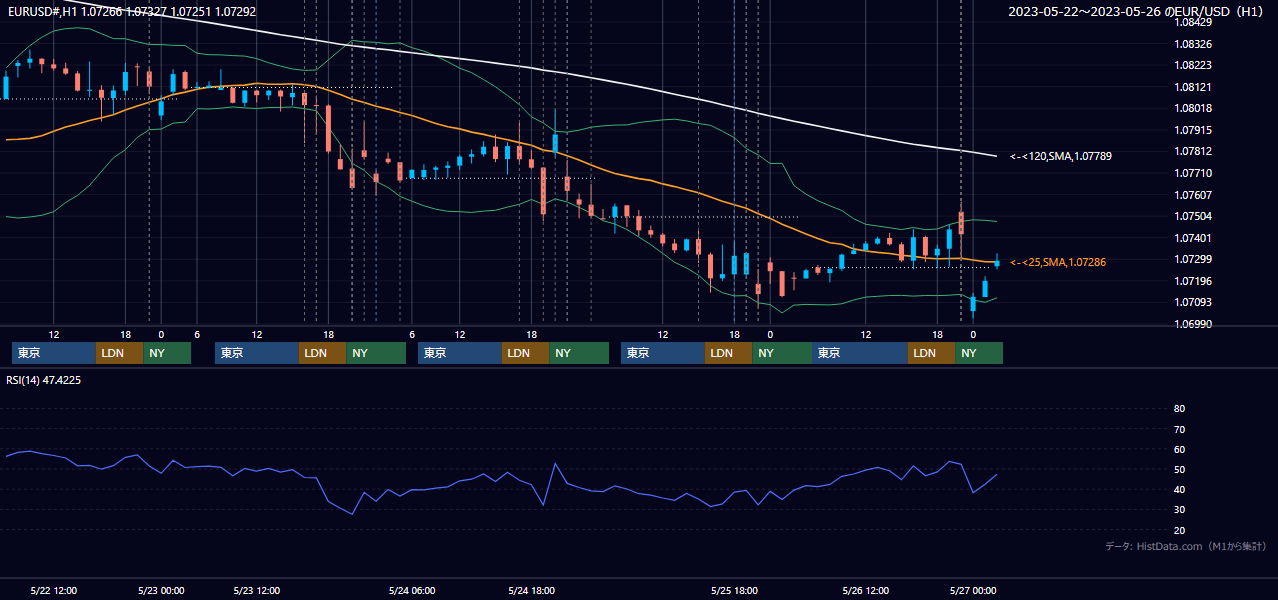Click RSI scale value 60
This screenshot has height=600, width=1278.
pyautogui.click(x=1179, y=449)
